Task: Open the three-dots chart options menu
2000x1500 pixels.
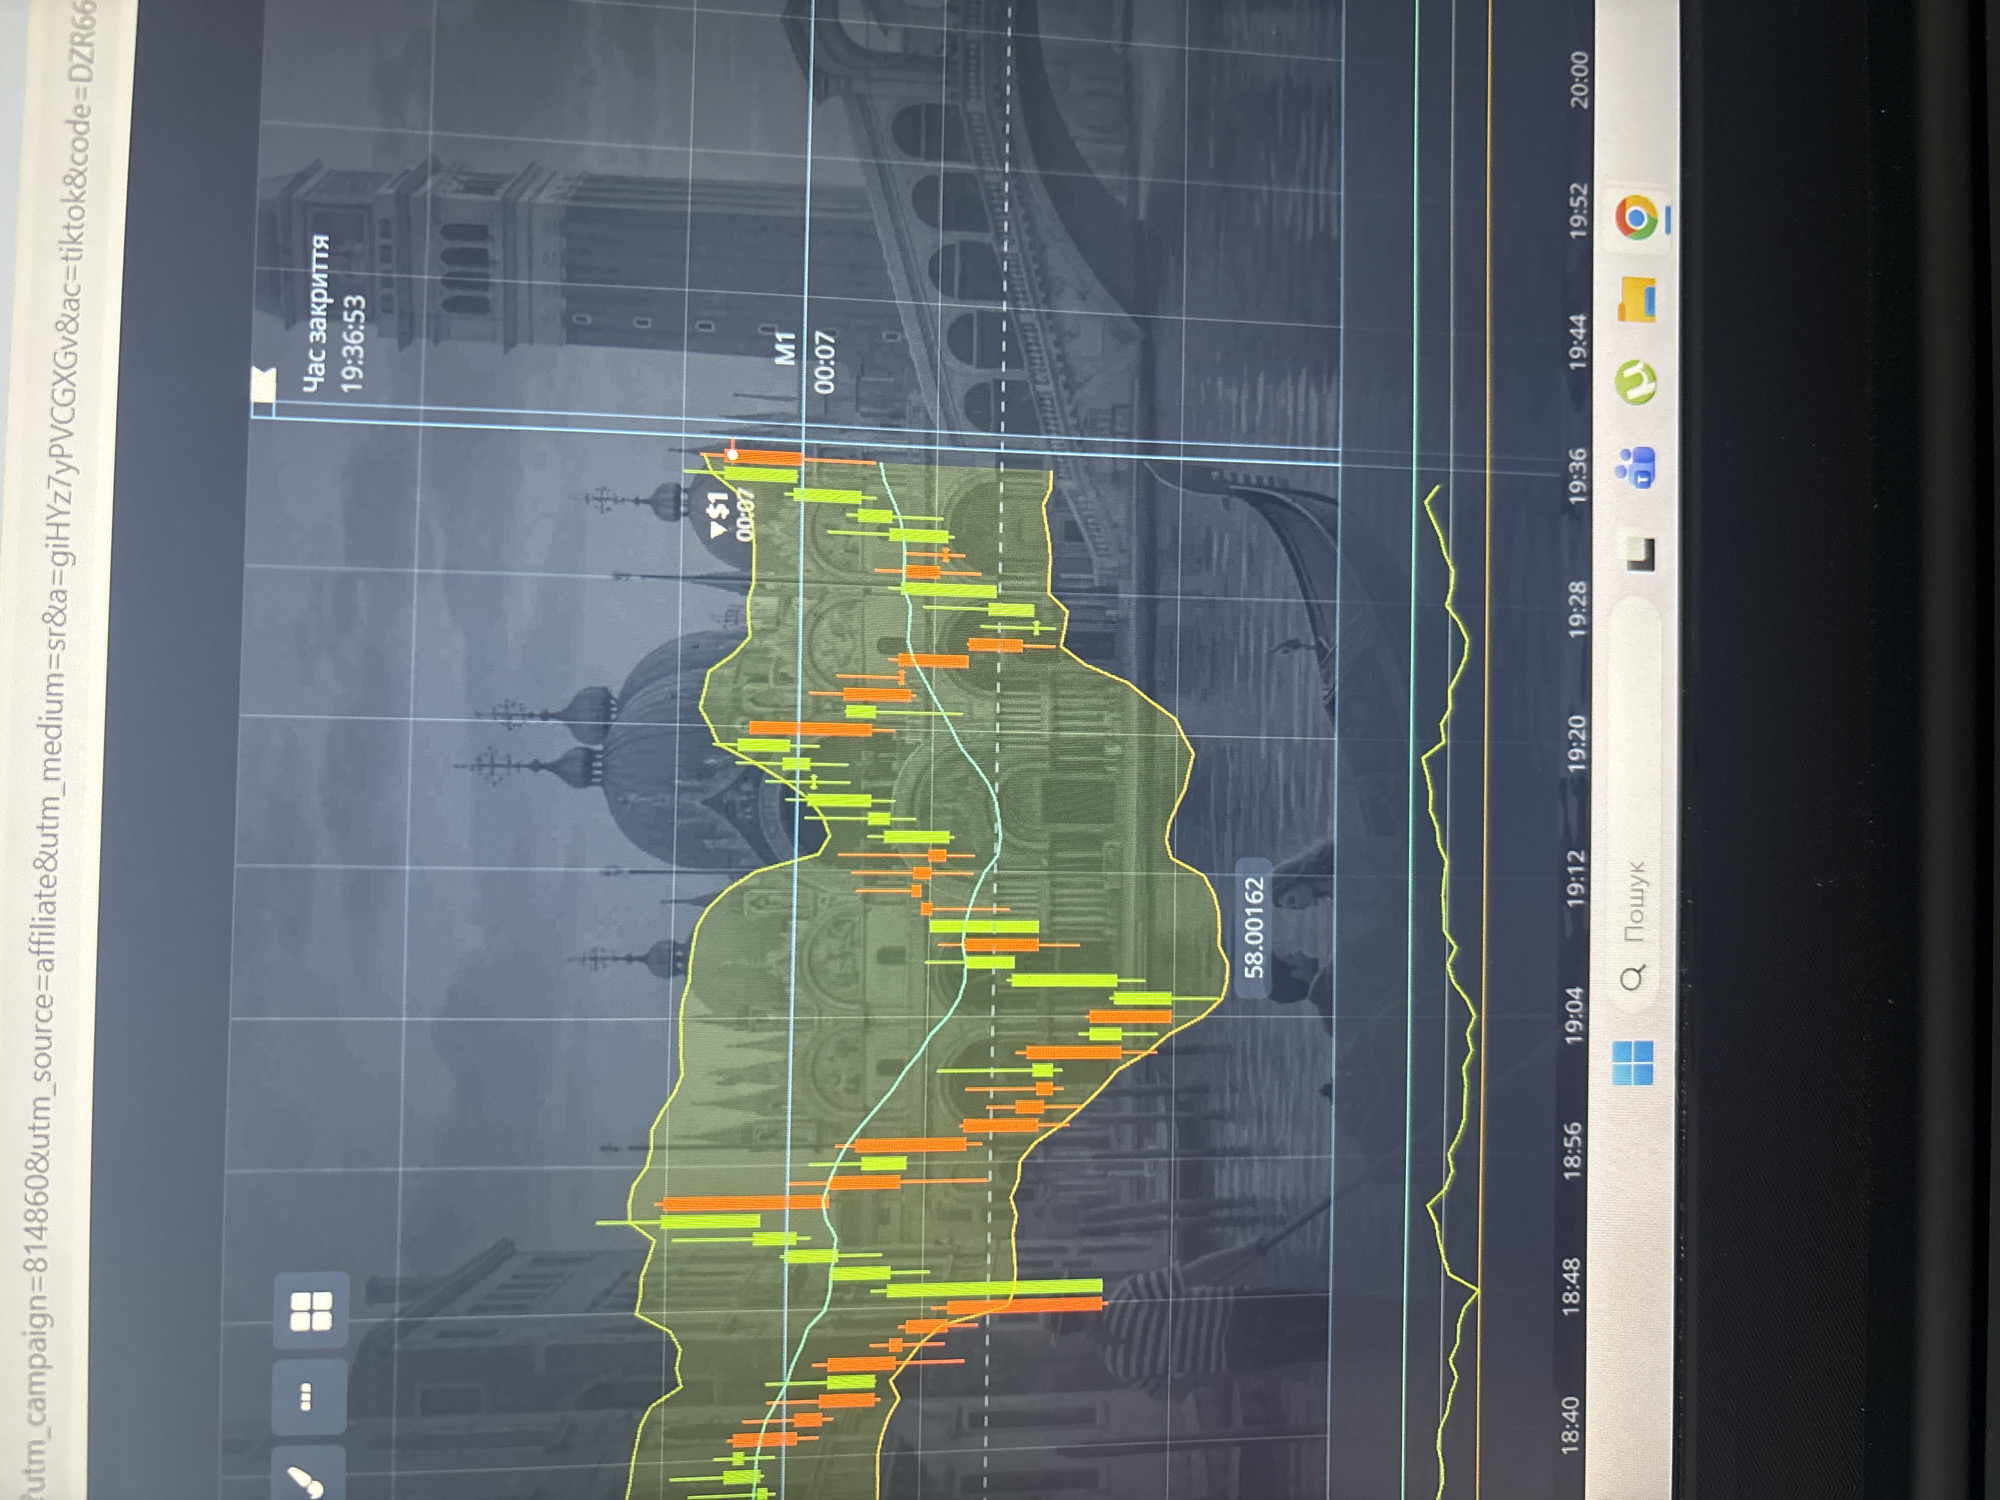Action: pyautogui.click(x=309, y=1396)
